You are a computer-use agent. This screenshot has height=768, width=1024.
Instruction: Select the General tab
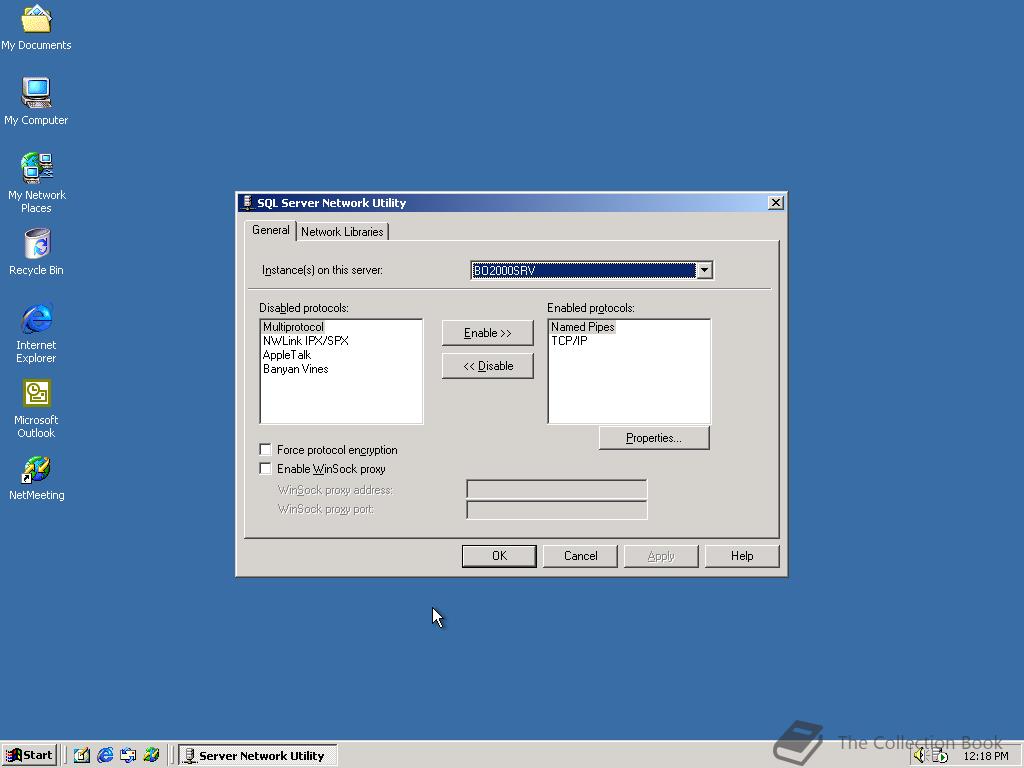point(270,230)
